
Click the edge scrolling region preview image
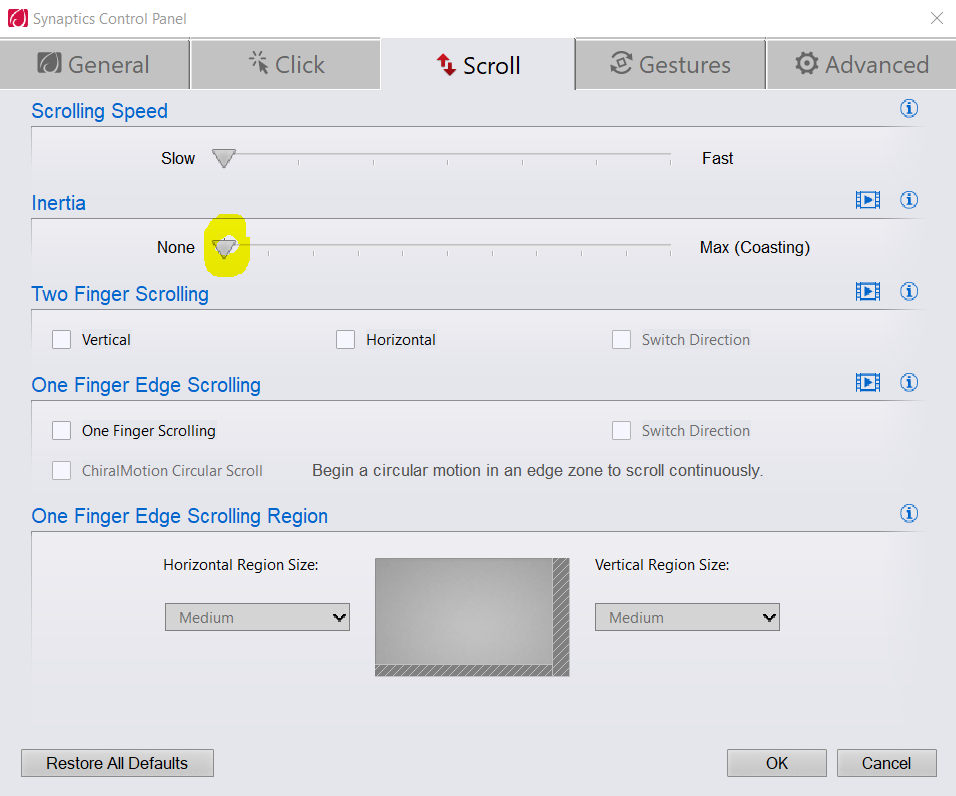(472, 617)
